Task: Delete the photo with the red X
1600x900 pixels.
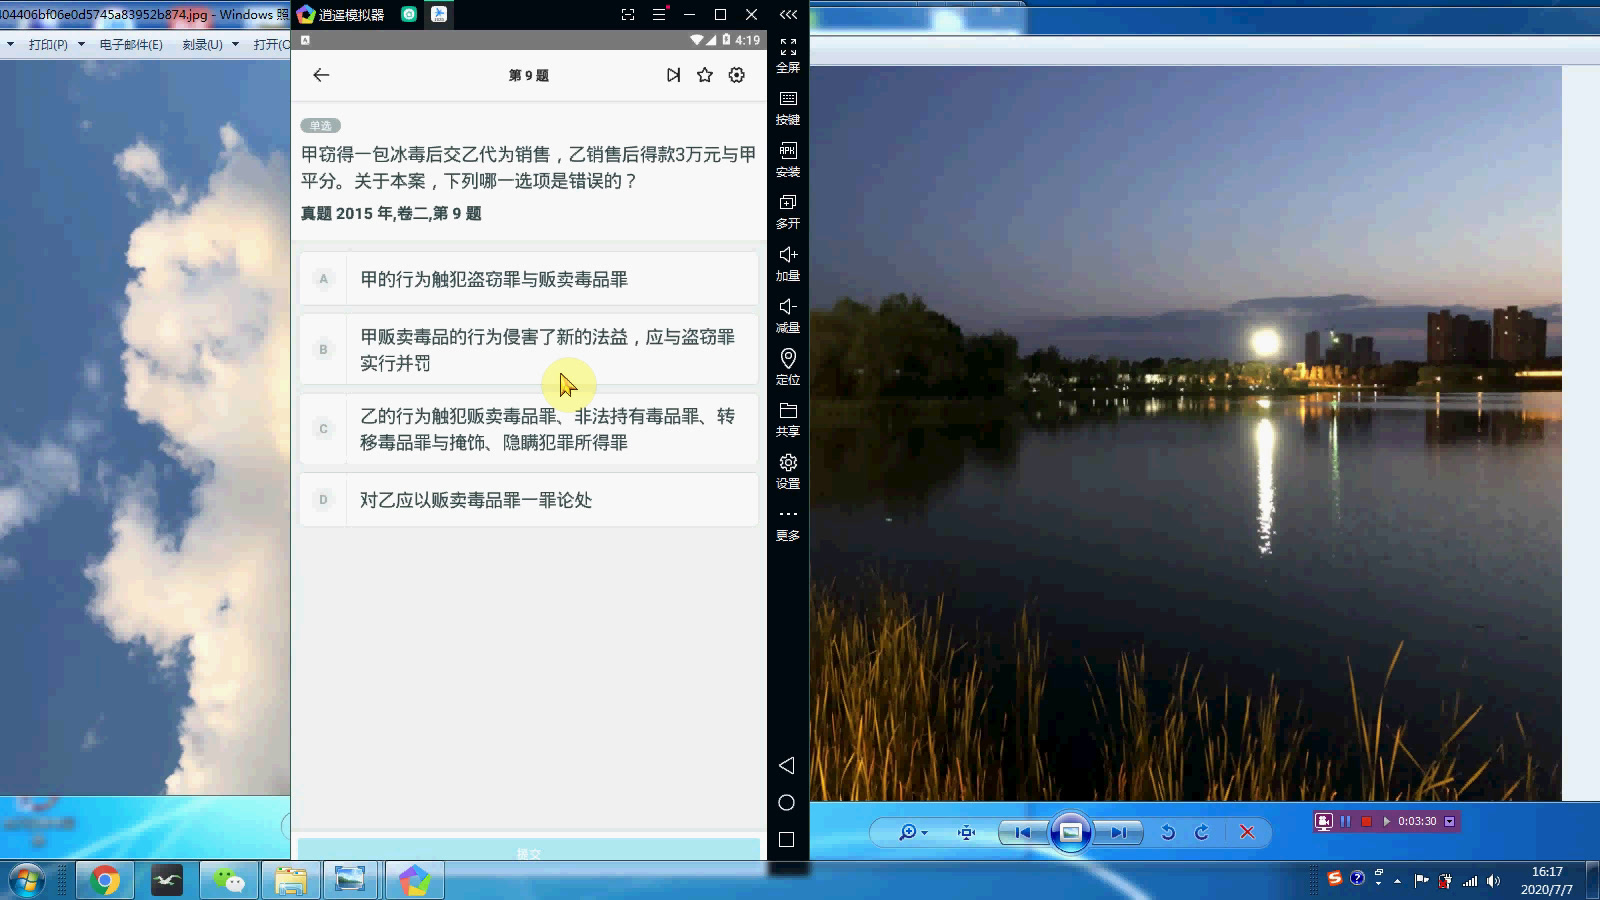Action: [x=1247, y=832]
